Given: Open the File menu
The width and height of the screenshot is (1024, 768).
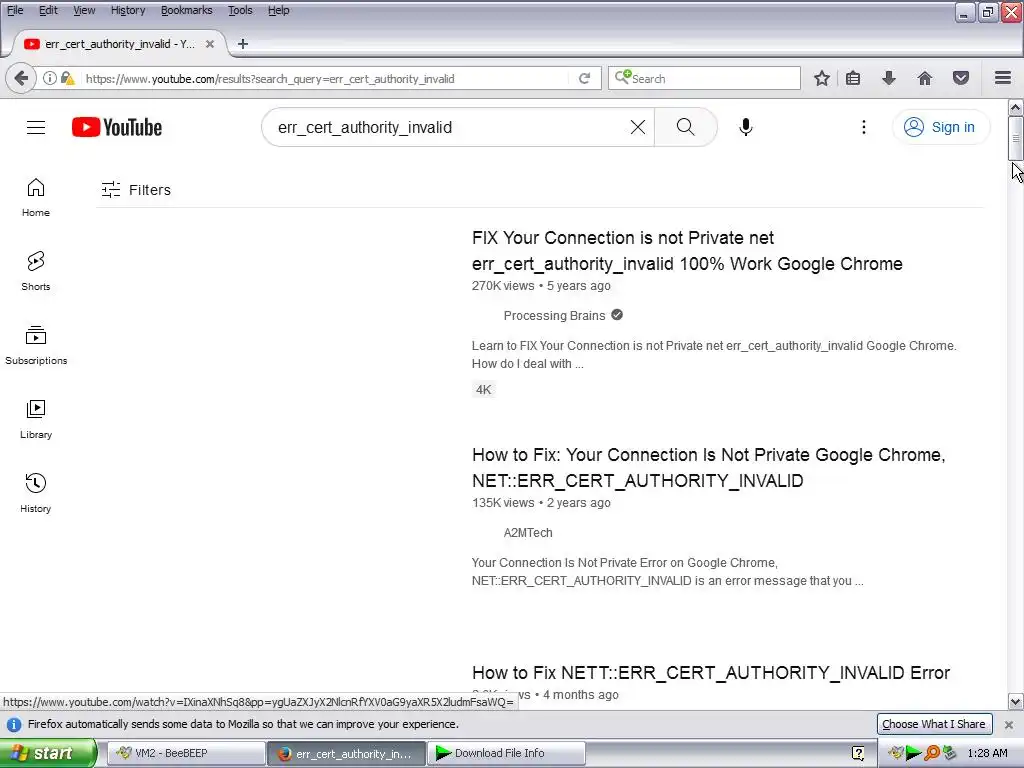Looking at the screenshot, I should (15, 10).
